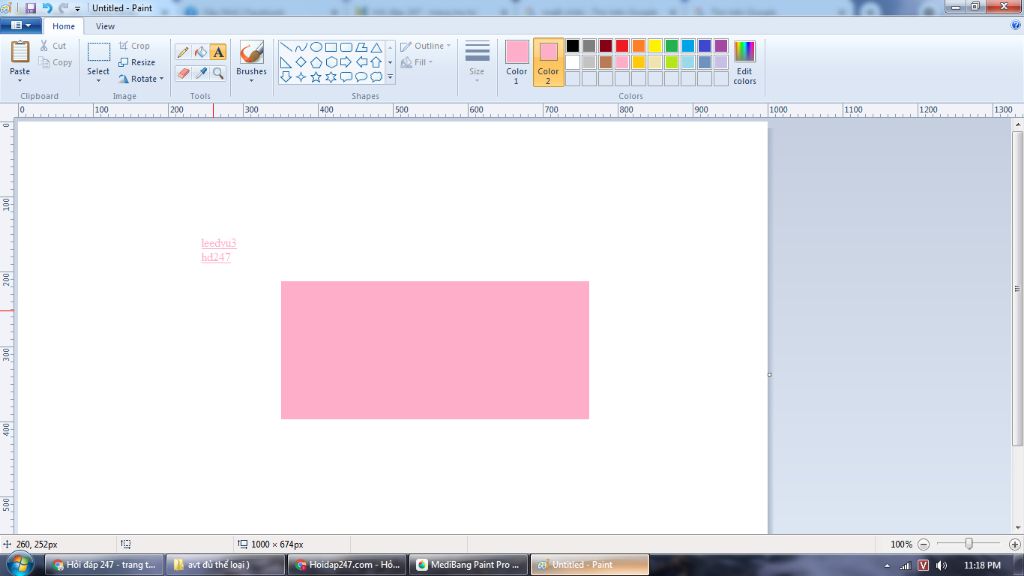Image resolution: width=1024 pixels, height=576 pixels.
Task: Pick the Oval callout shape
Action: click(361, 77)
